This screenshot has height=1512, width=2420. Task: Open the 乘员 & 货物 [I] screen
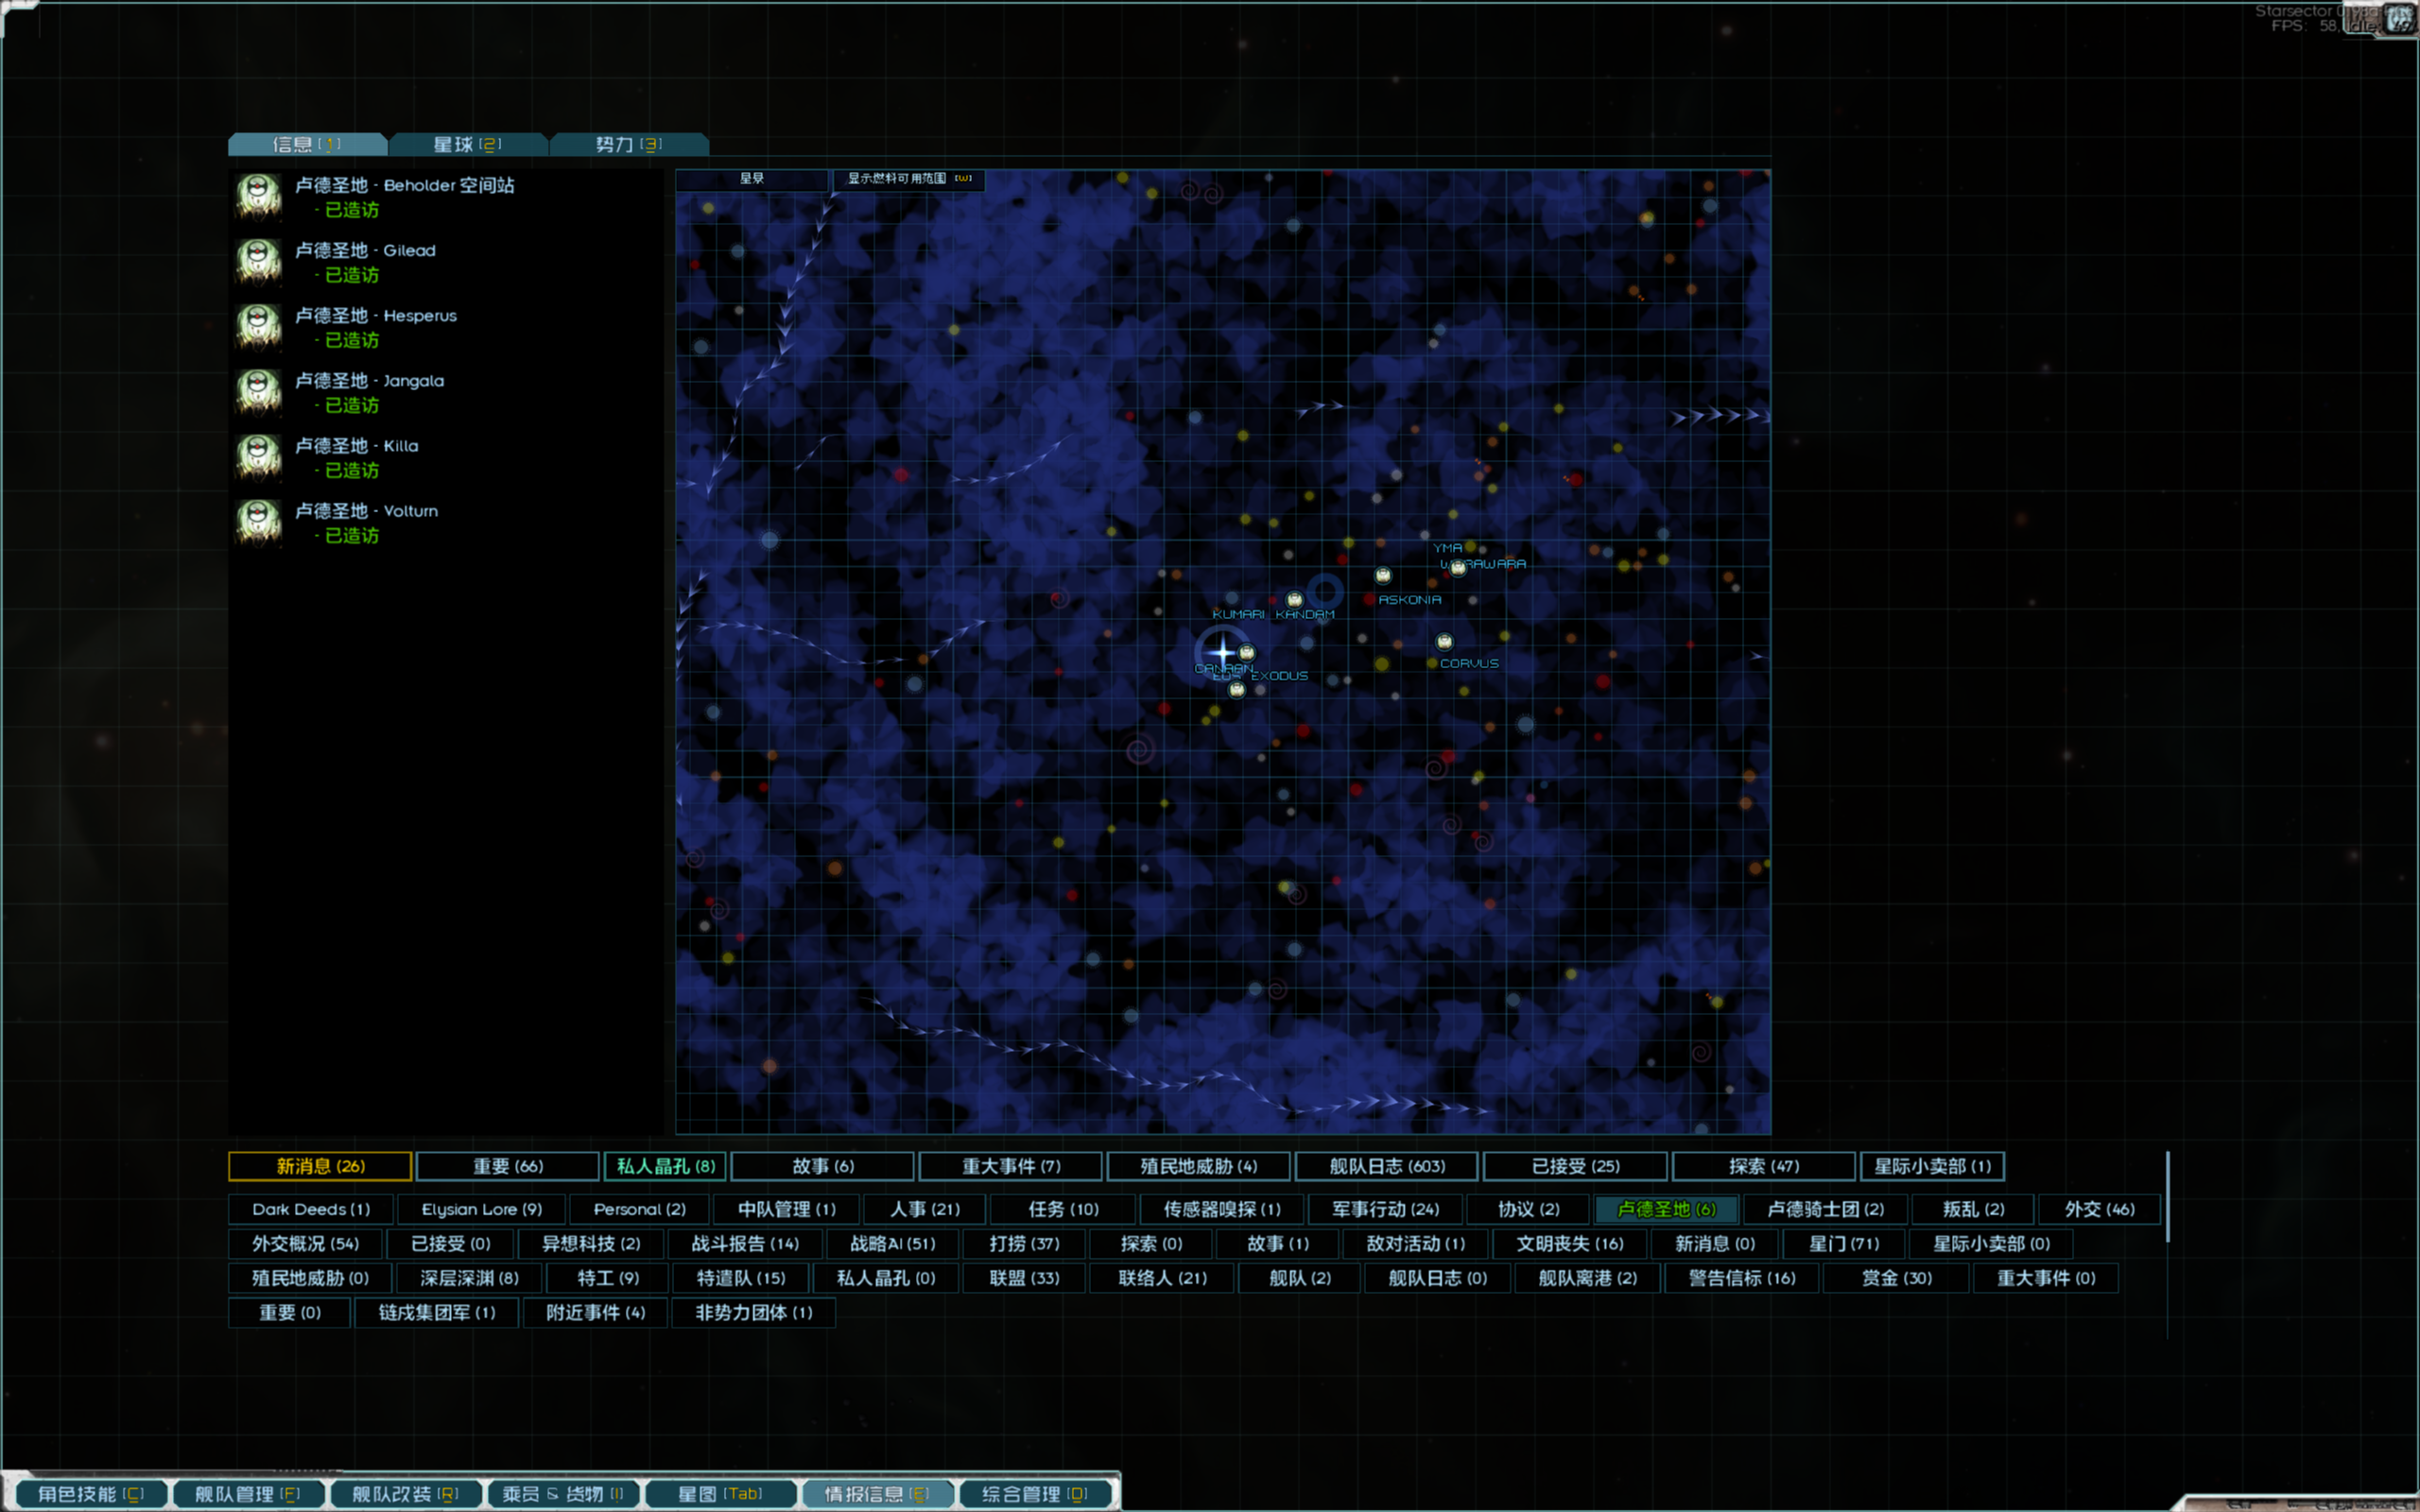[562, 1494]
